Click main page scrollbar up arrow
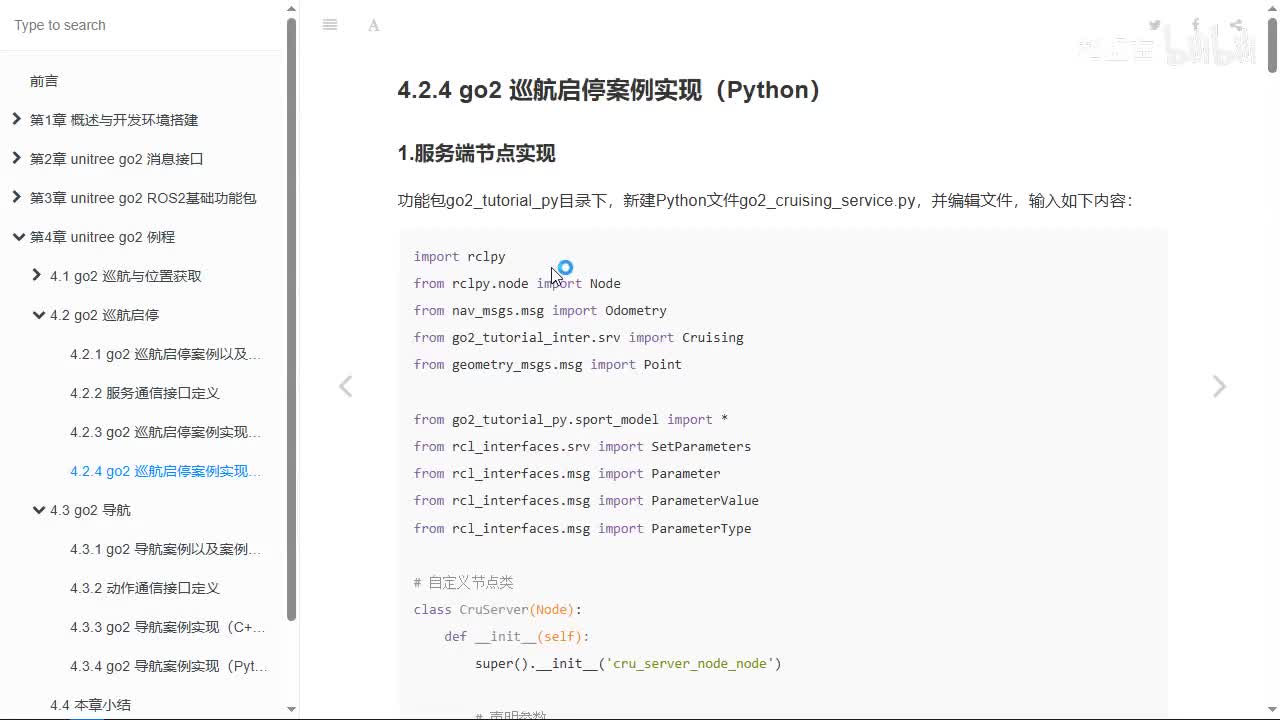 click(x=1272, y=8)
